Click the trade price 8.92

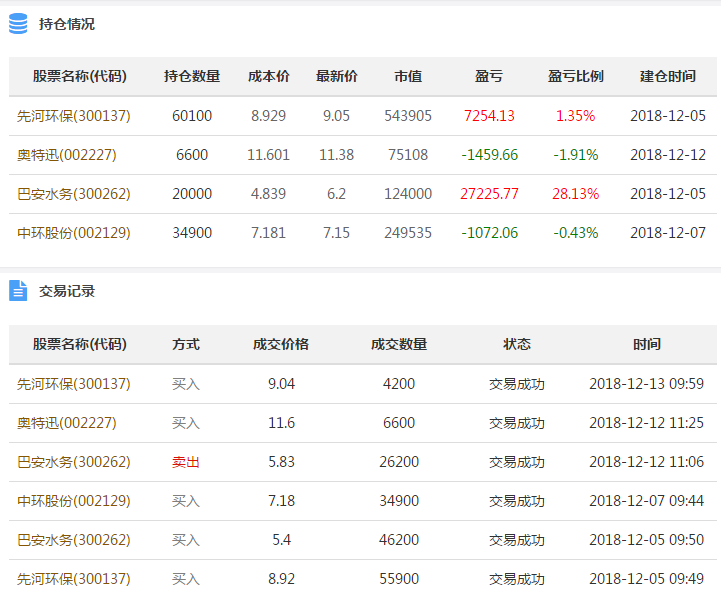pyautogui.click(x=281, y=579)
